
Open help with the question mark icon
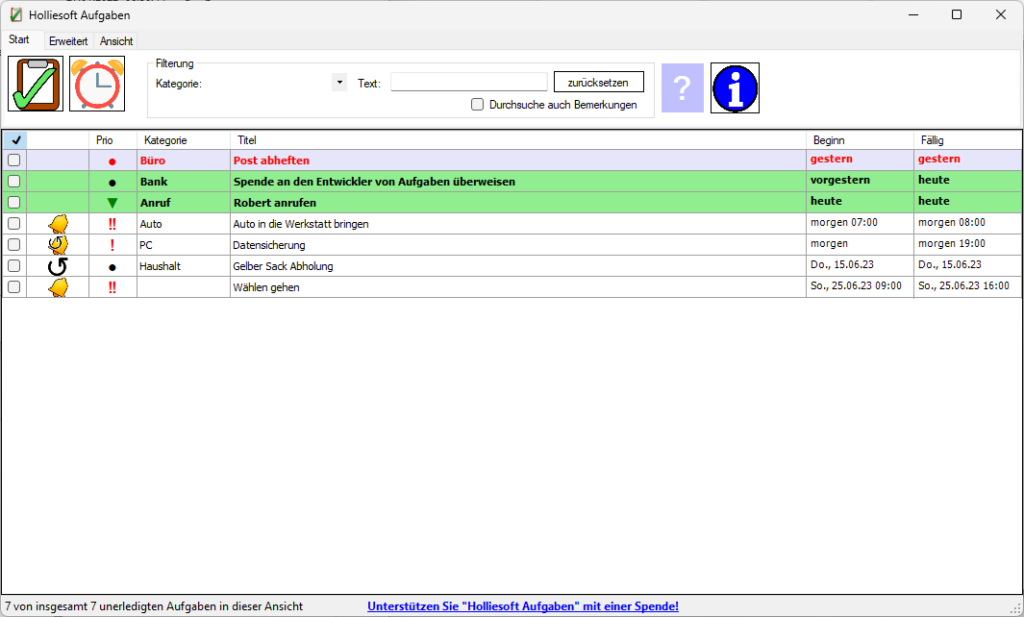coord(682,88)
